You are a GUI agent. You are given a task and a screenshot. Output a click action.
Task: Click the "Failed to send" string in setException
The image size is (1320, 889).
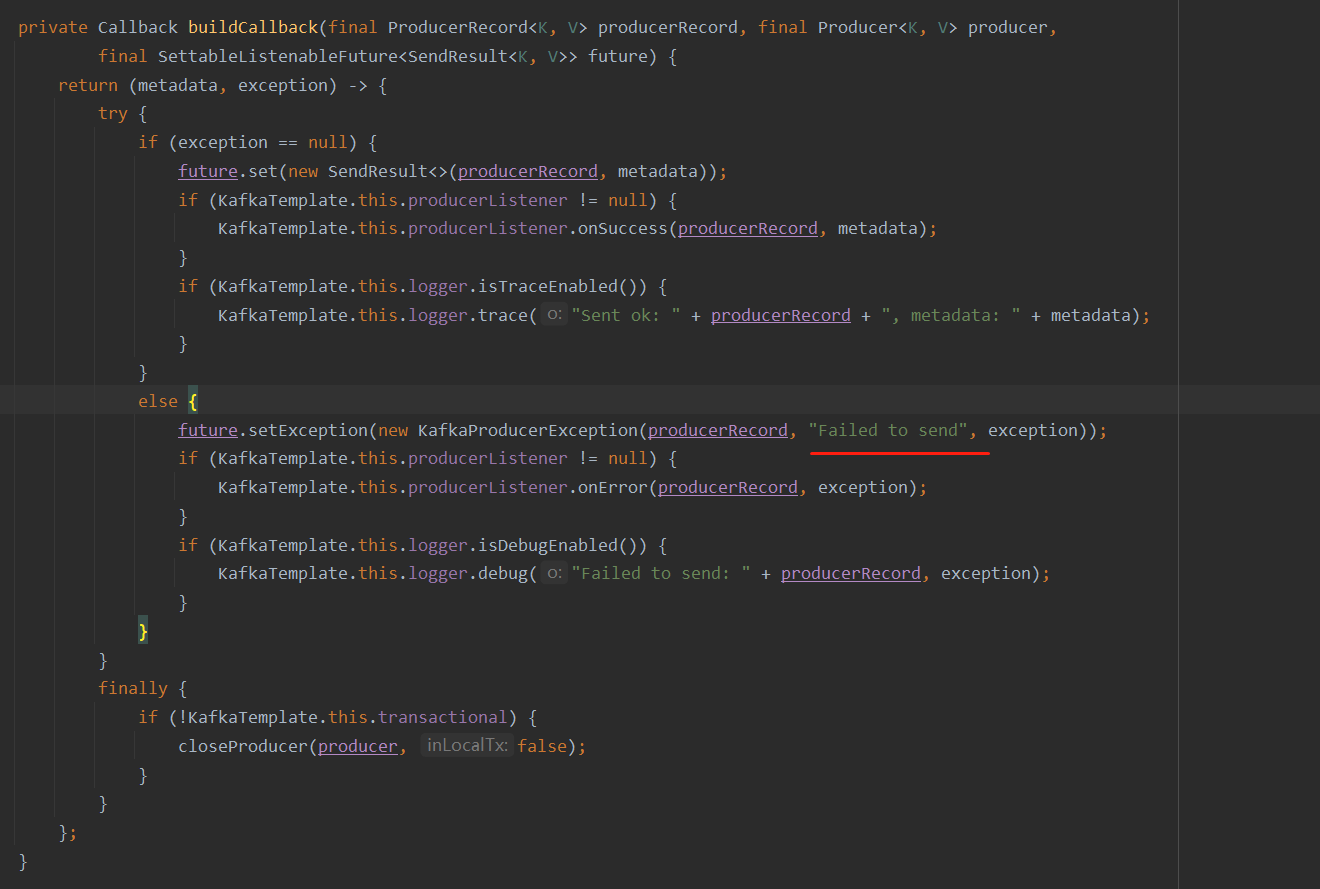click(888, 430)
